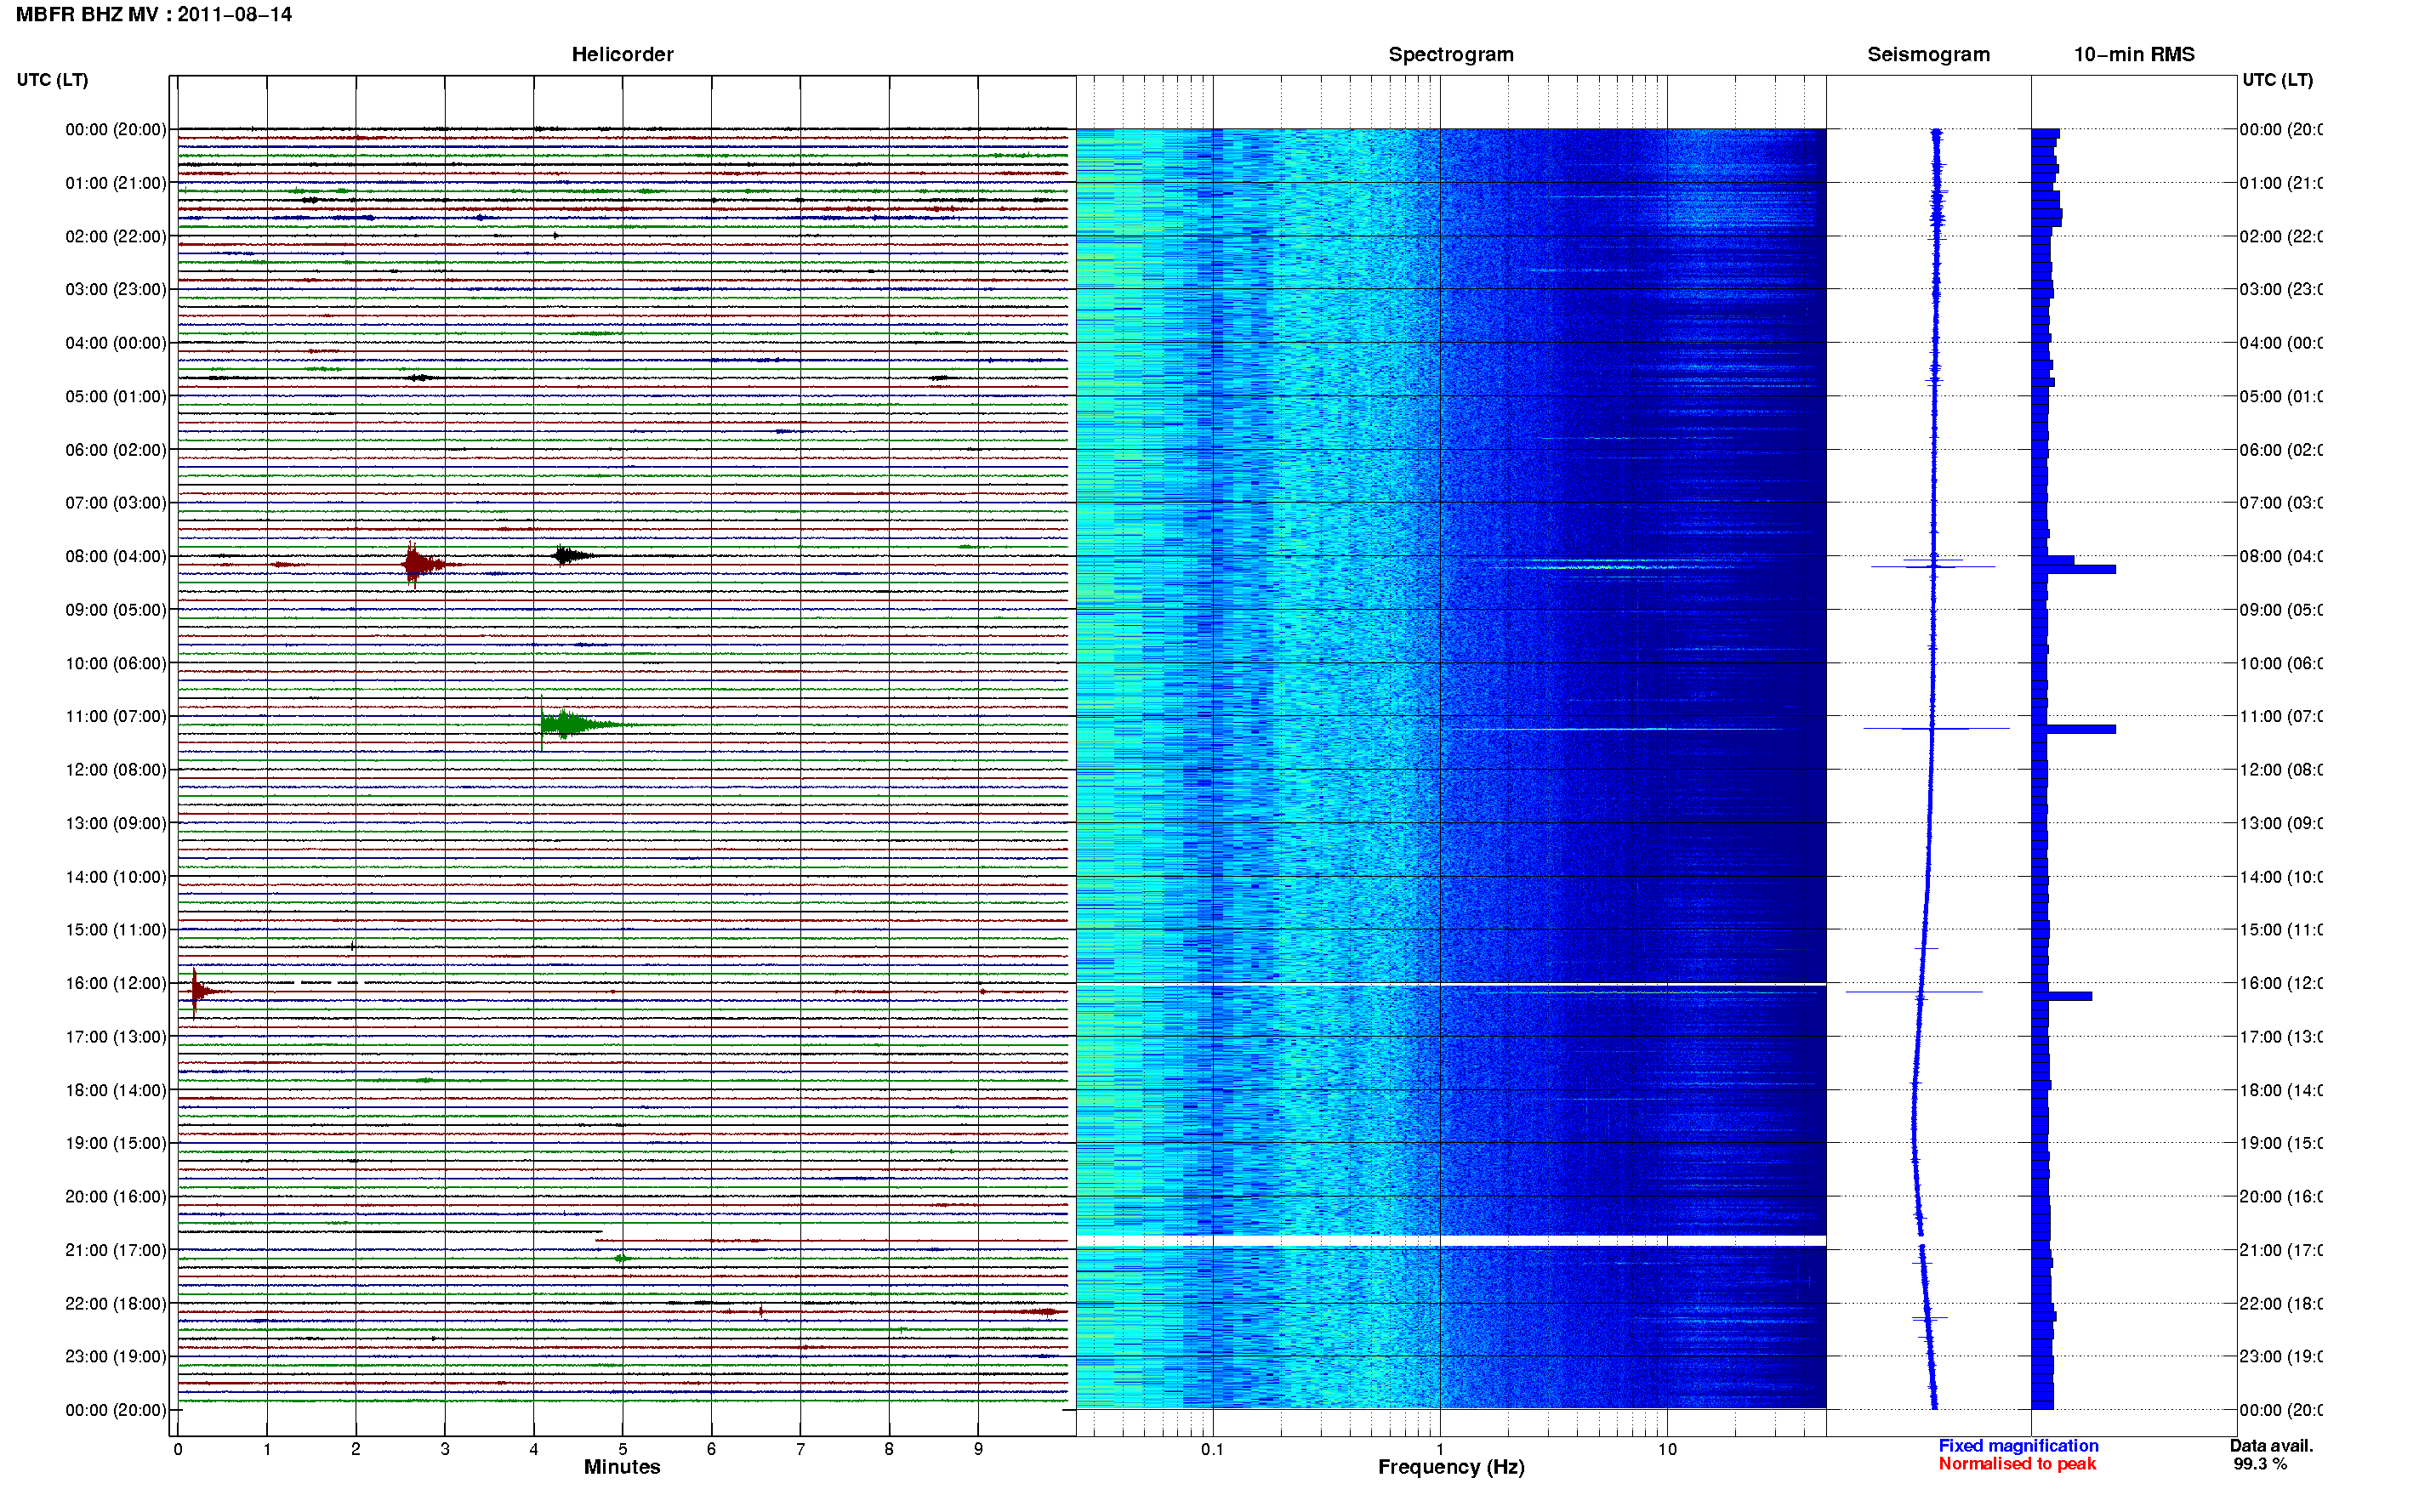The image size is (2419, 1512).
Task: Click the seismogram spike near 11:10
Action: [1936, 729]
